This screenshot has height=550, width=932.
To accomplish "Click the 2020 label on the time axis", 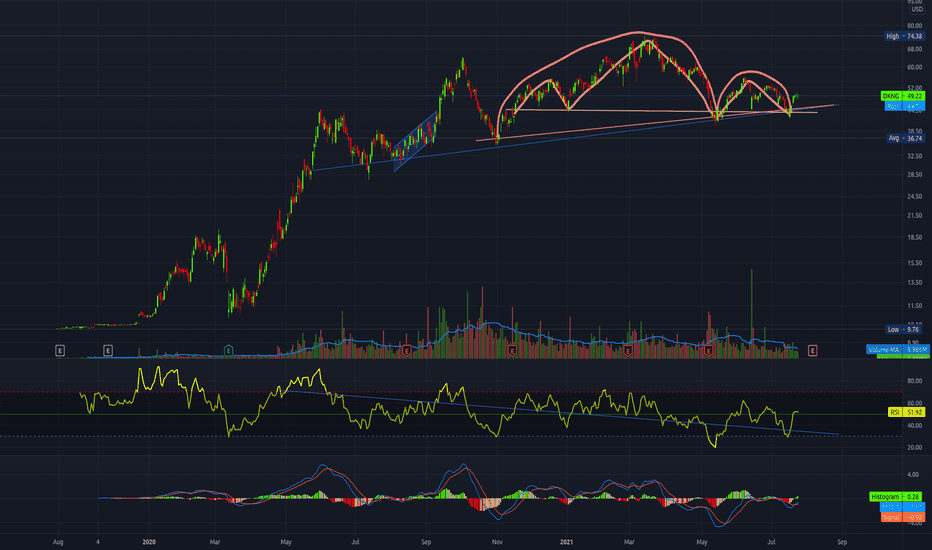I will 149,542.
